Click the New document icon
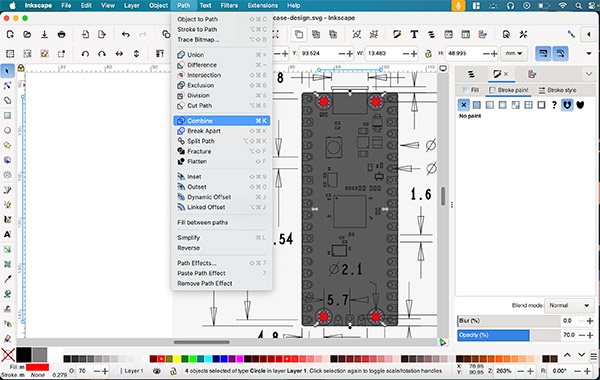 pyautogui.click(x=10, y=34)
